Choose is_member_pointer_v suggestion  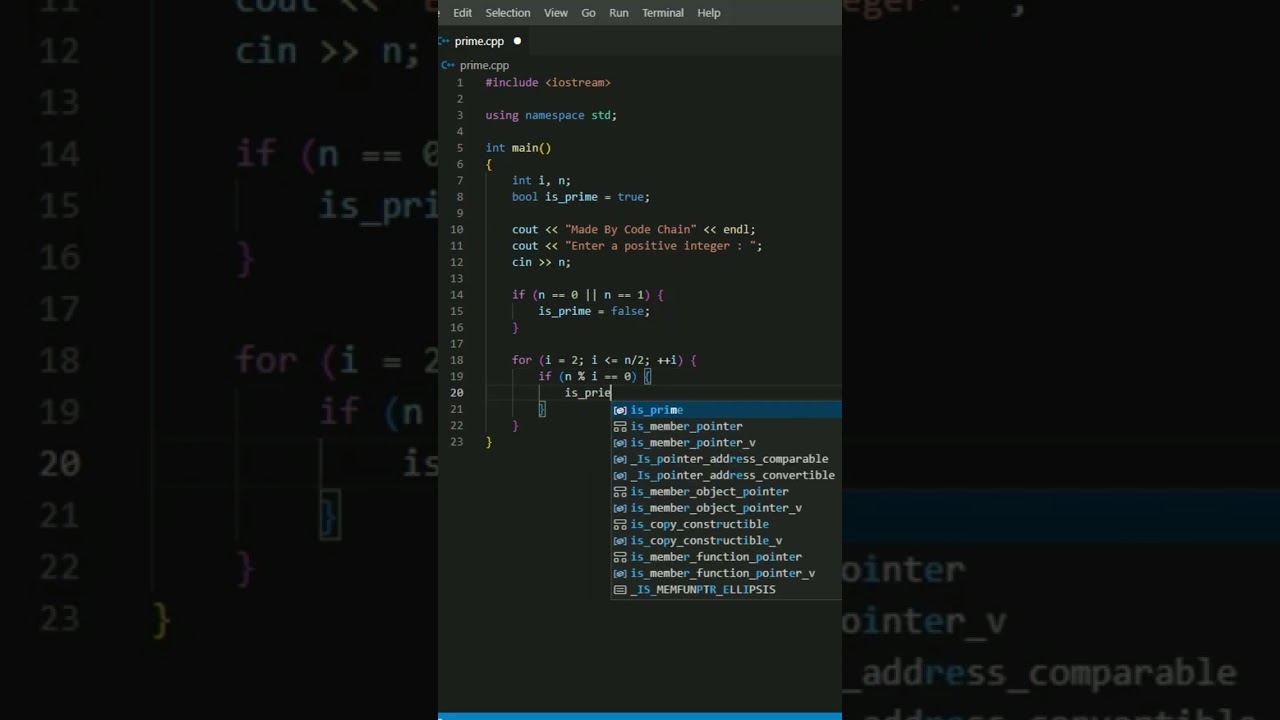726,442
